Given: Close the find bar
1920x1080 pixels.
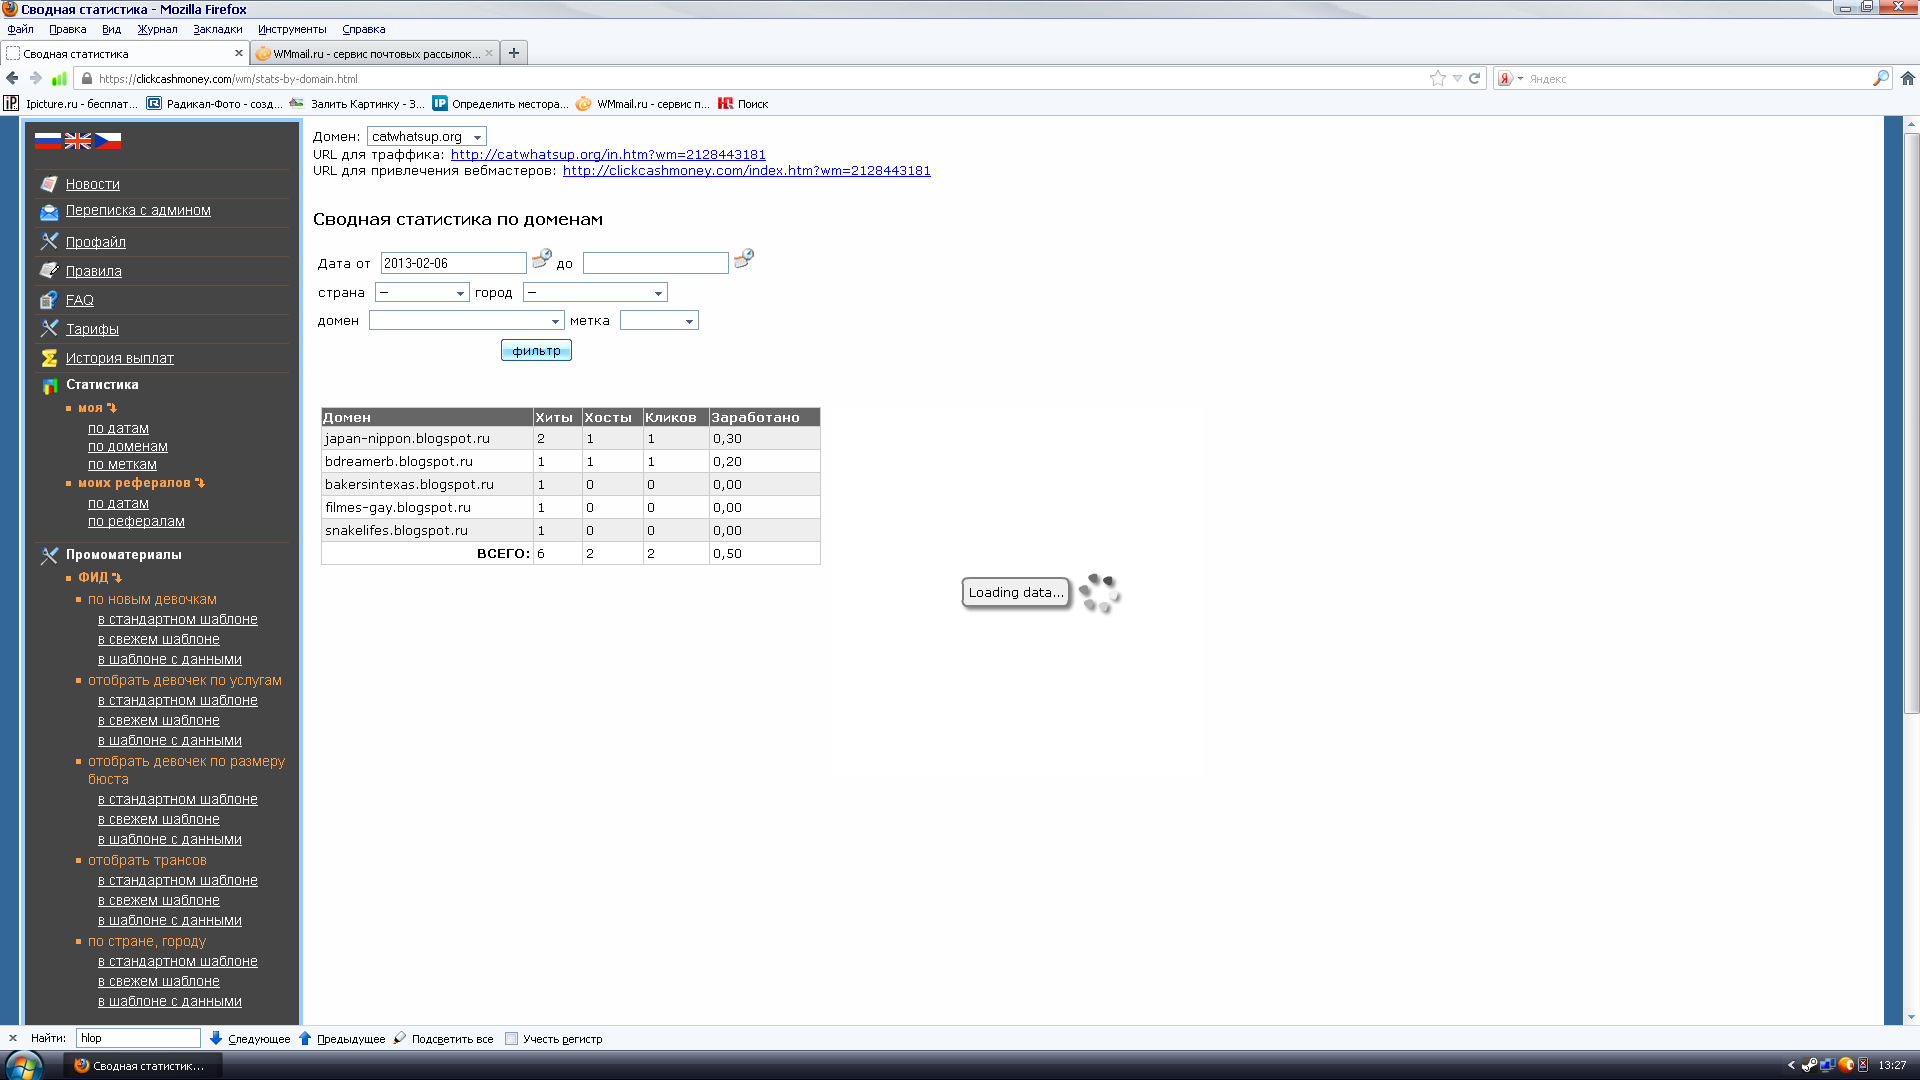Looking at the screenshot, I should pyautogui.click(x=13, y=1038).
